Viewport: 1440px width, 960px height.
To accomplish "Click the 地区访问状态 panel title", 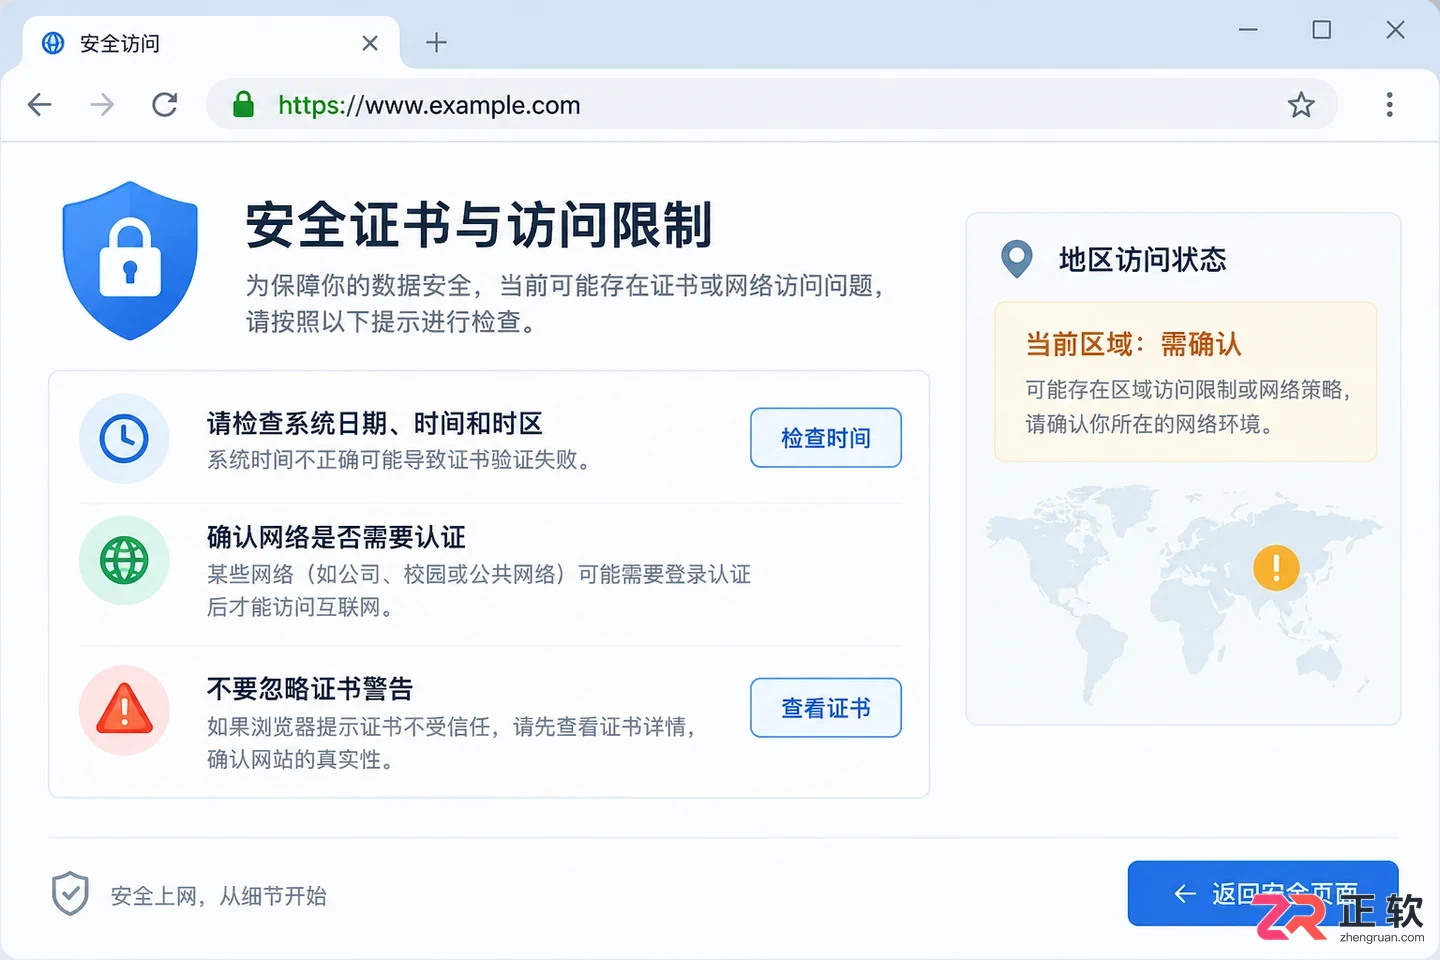I will pyautogui.click(x=1142, y=259).
